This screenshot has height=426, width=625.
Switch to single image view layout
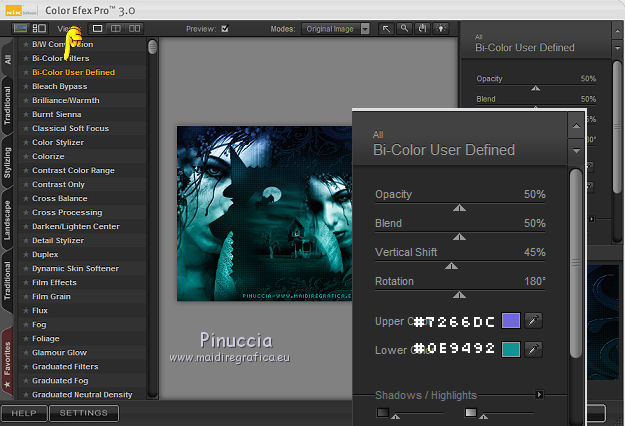(x=98, y=29)
